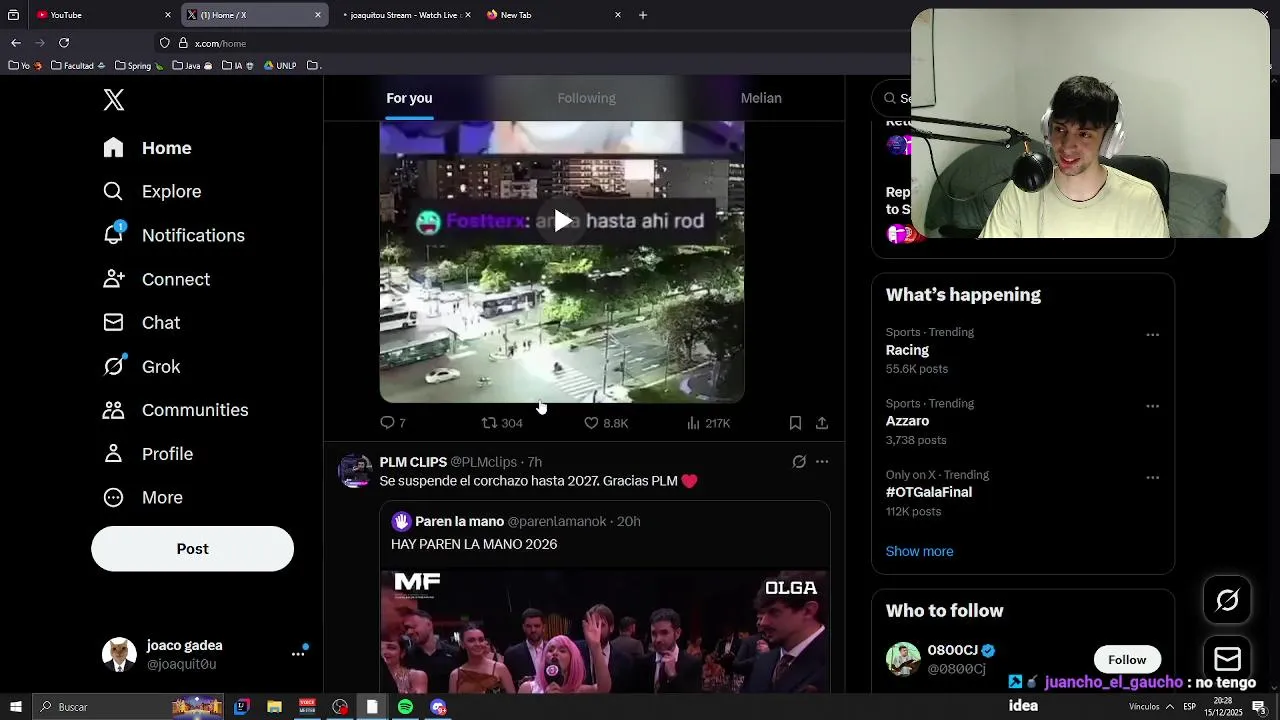Open Notifications in X sidebar
This screenshot has height=720, width=1280.
[174, 235]
